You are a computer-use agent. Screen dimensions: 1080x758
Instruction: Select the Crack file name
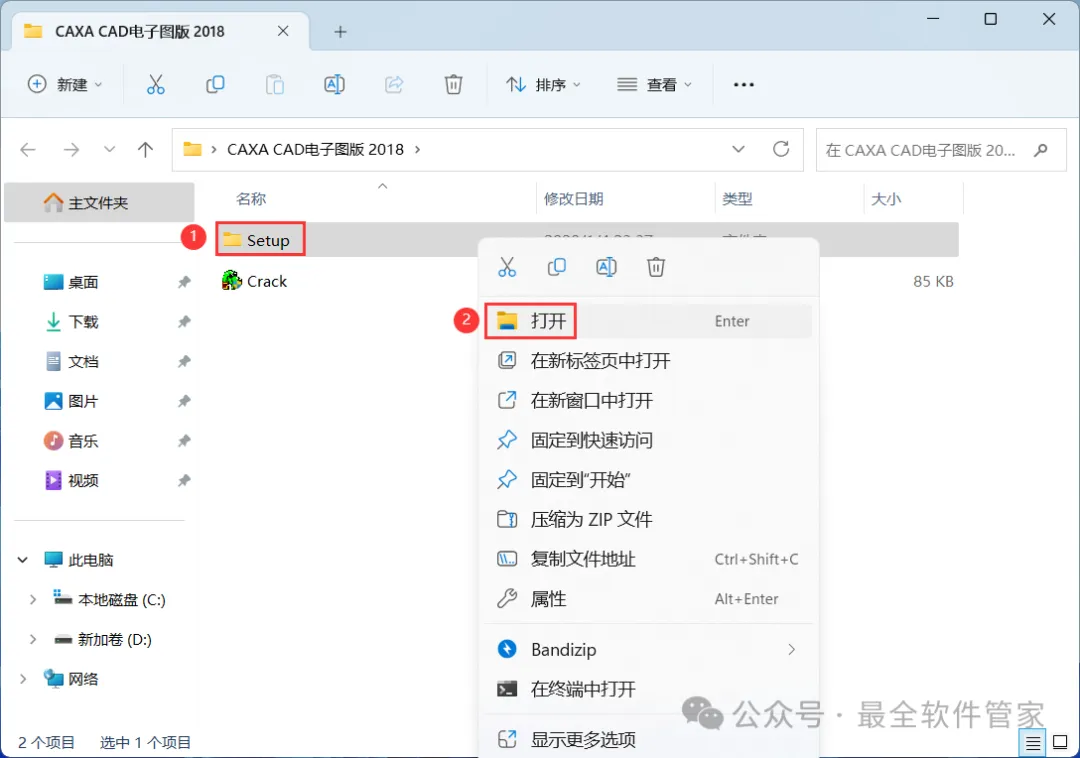pyautogui.click(x=267, y=281)
